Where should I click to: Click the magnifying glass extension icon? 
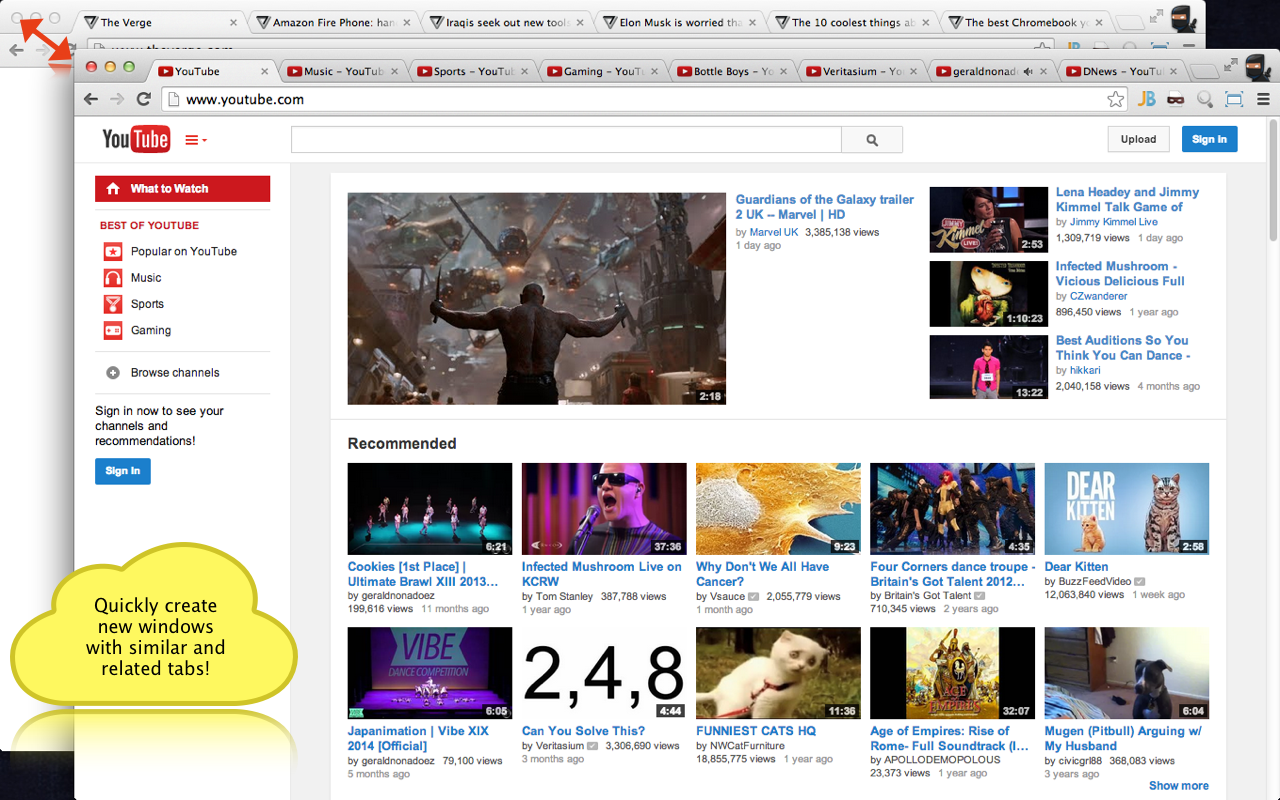point(1205,99)
